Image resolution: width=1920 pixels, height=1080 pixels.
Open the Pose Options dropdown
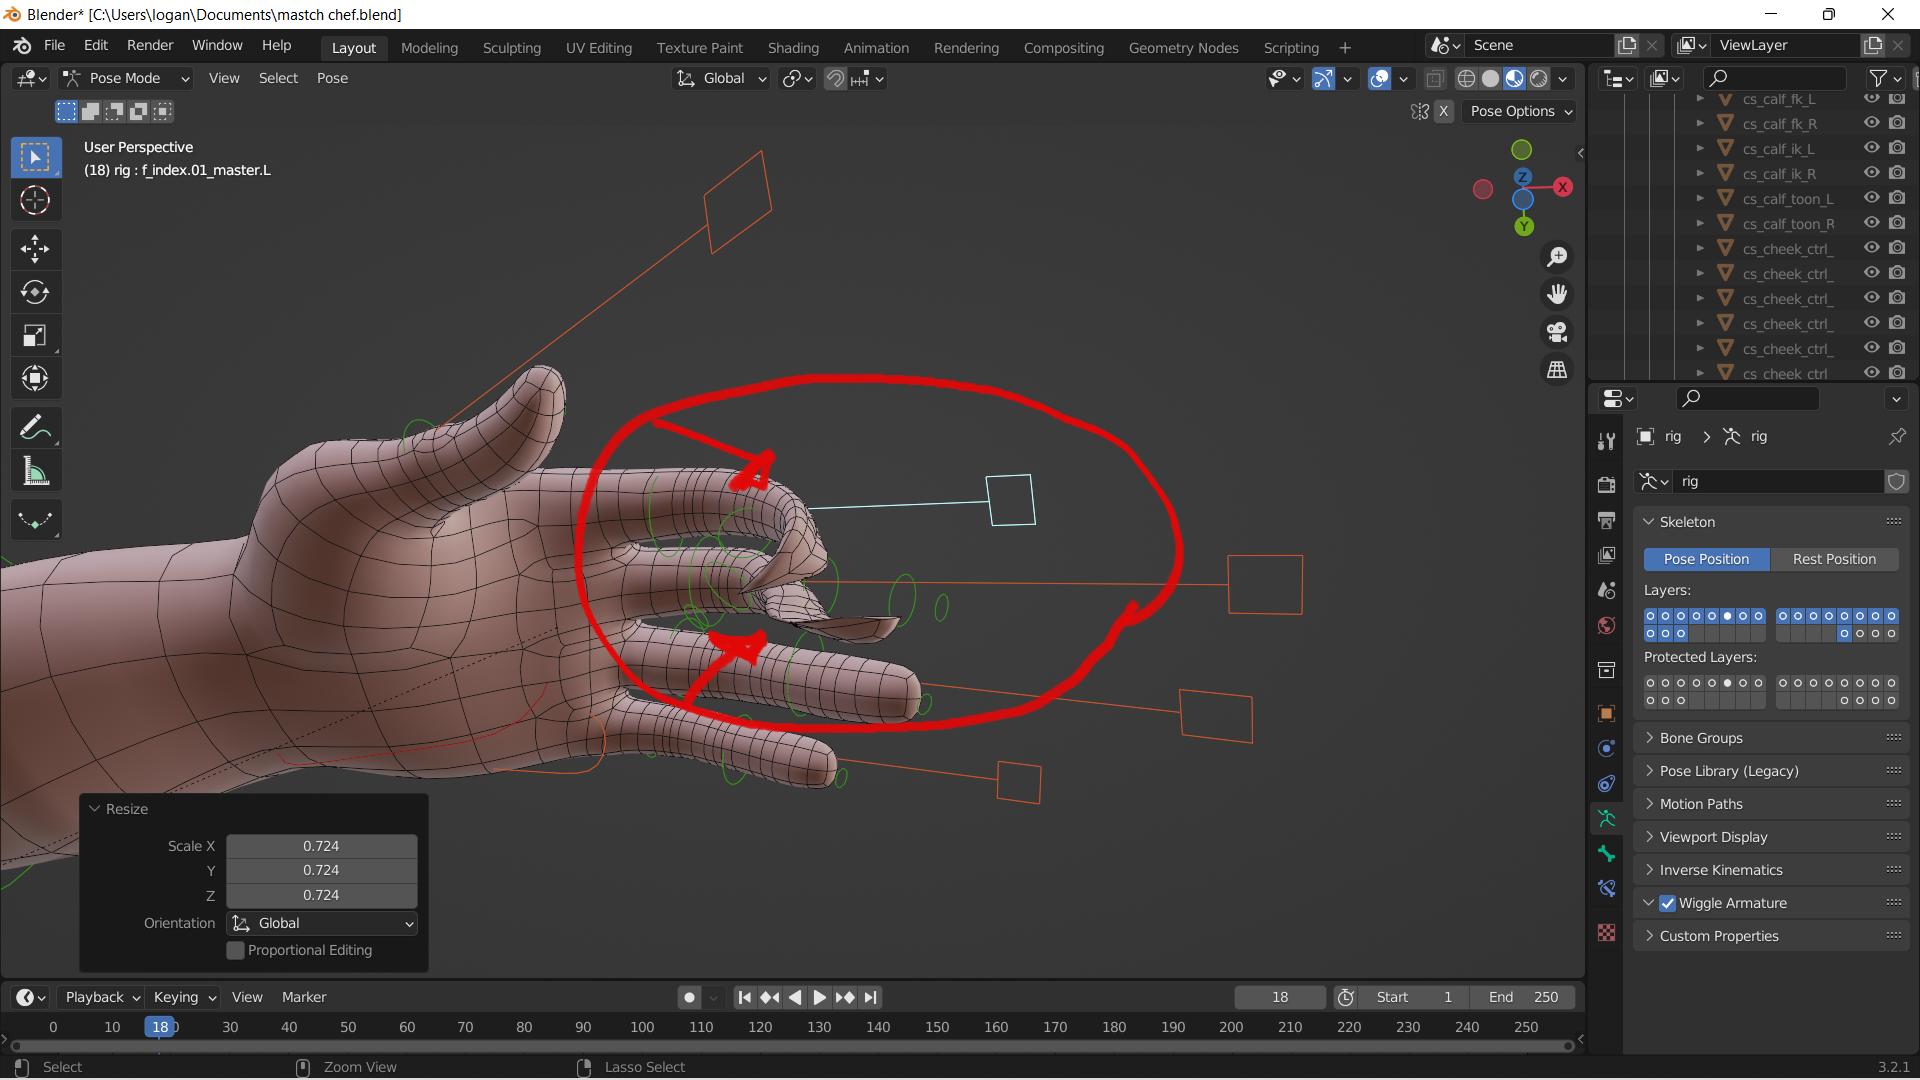pyautogui.click(x=1518, y=111)
